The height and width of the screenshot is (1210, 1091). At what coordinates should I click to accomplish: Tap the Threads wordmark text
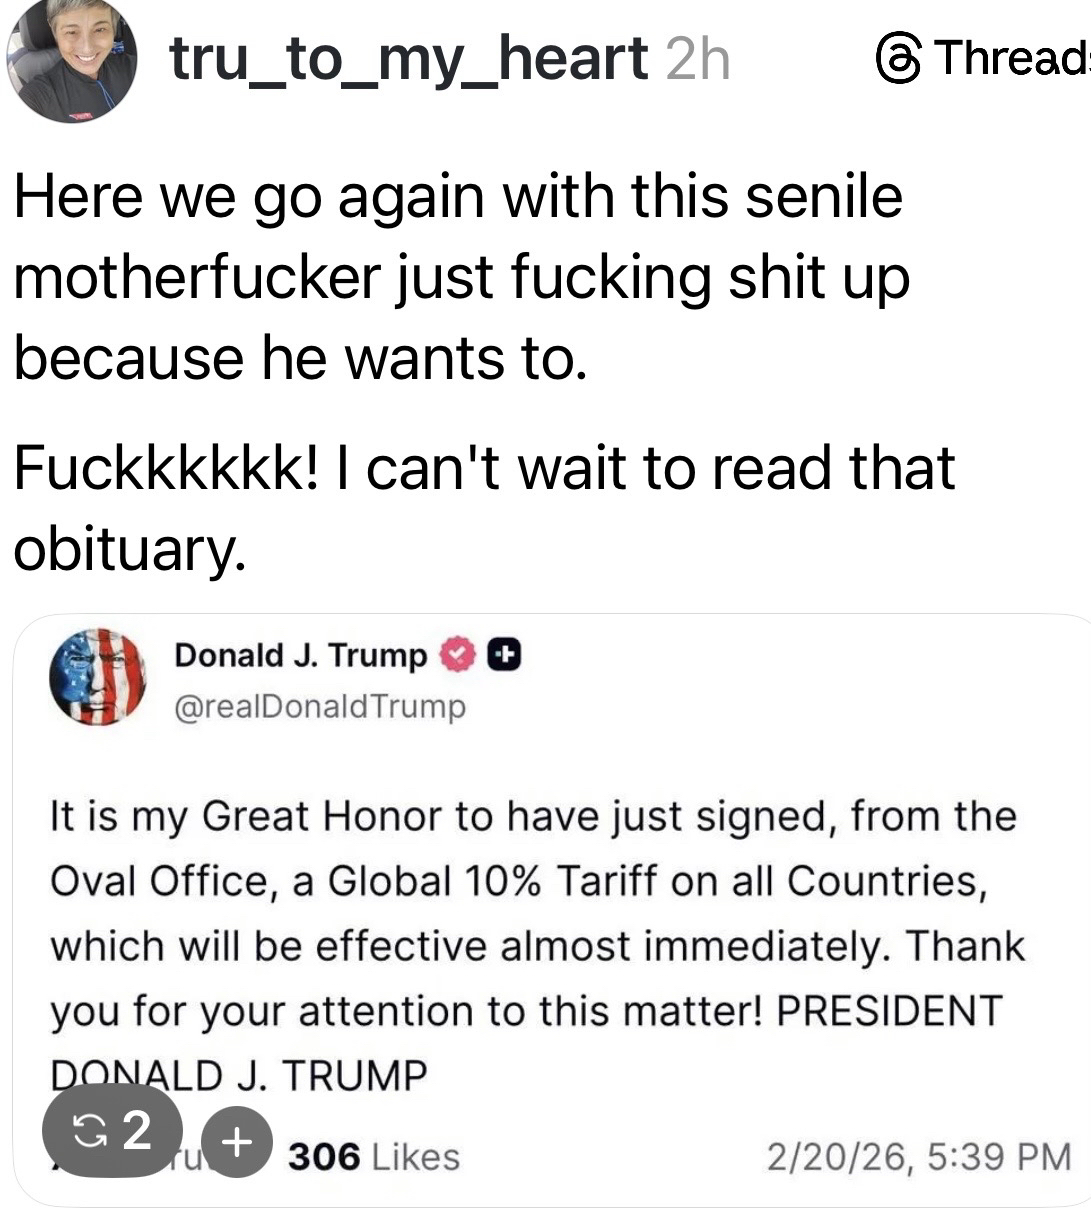tap(1012, 58)
